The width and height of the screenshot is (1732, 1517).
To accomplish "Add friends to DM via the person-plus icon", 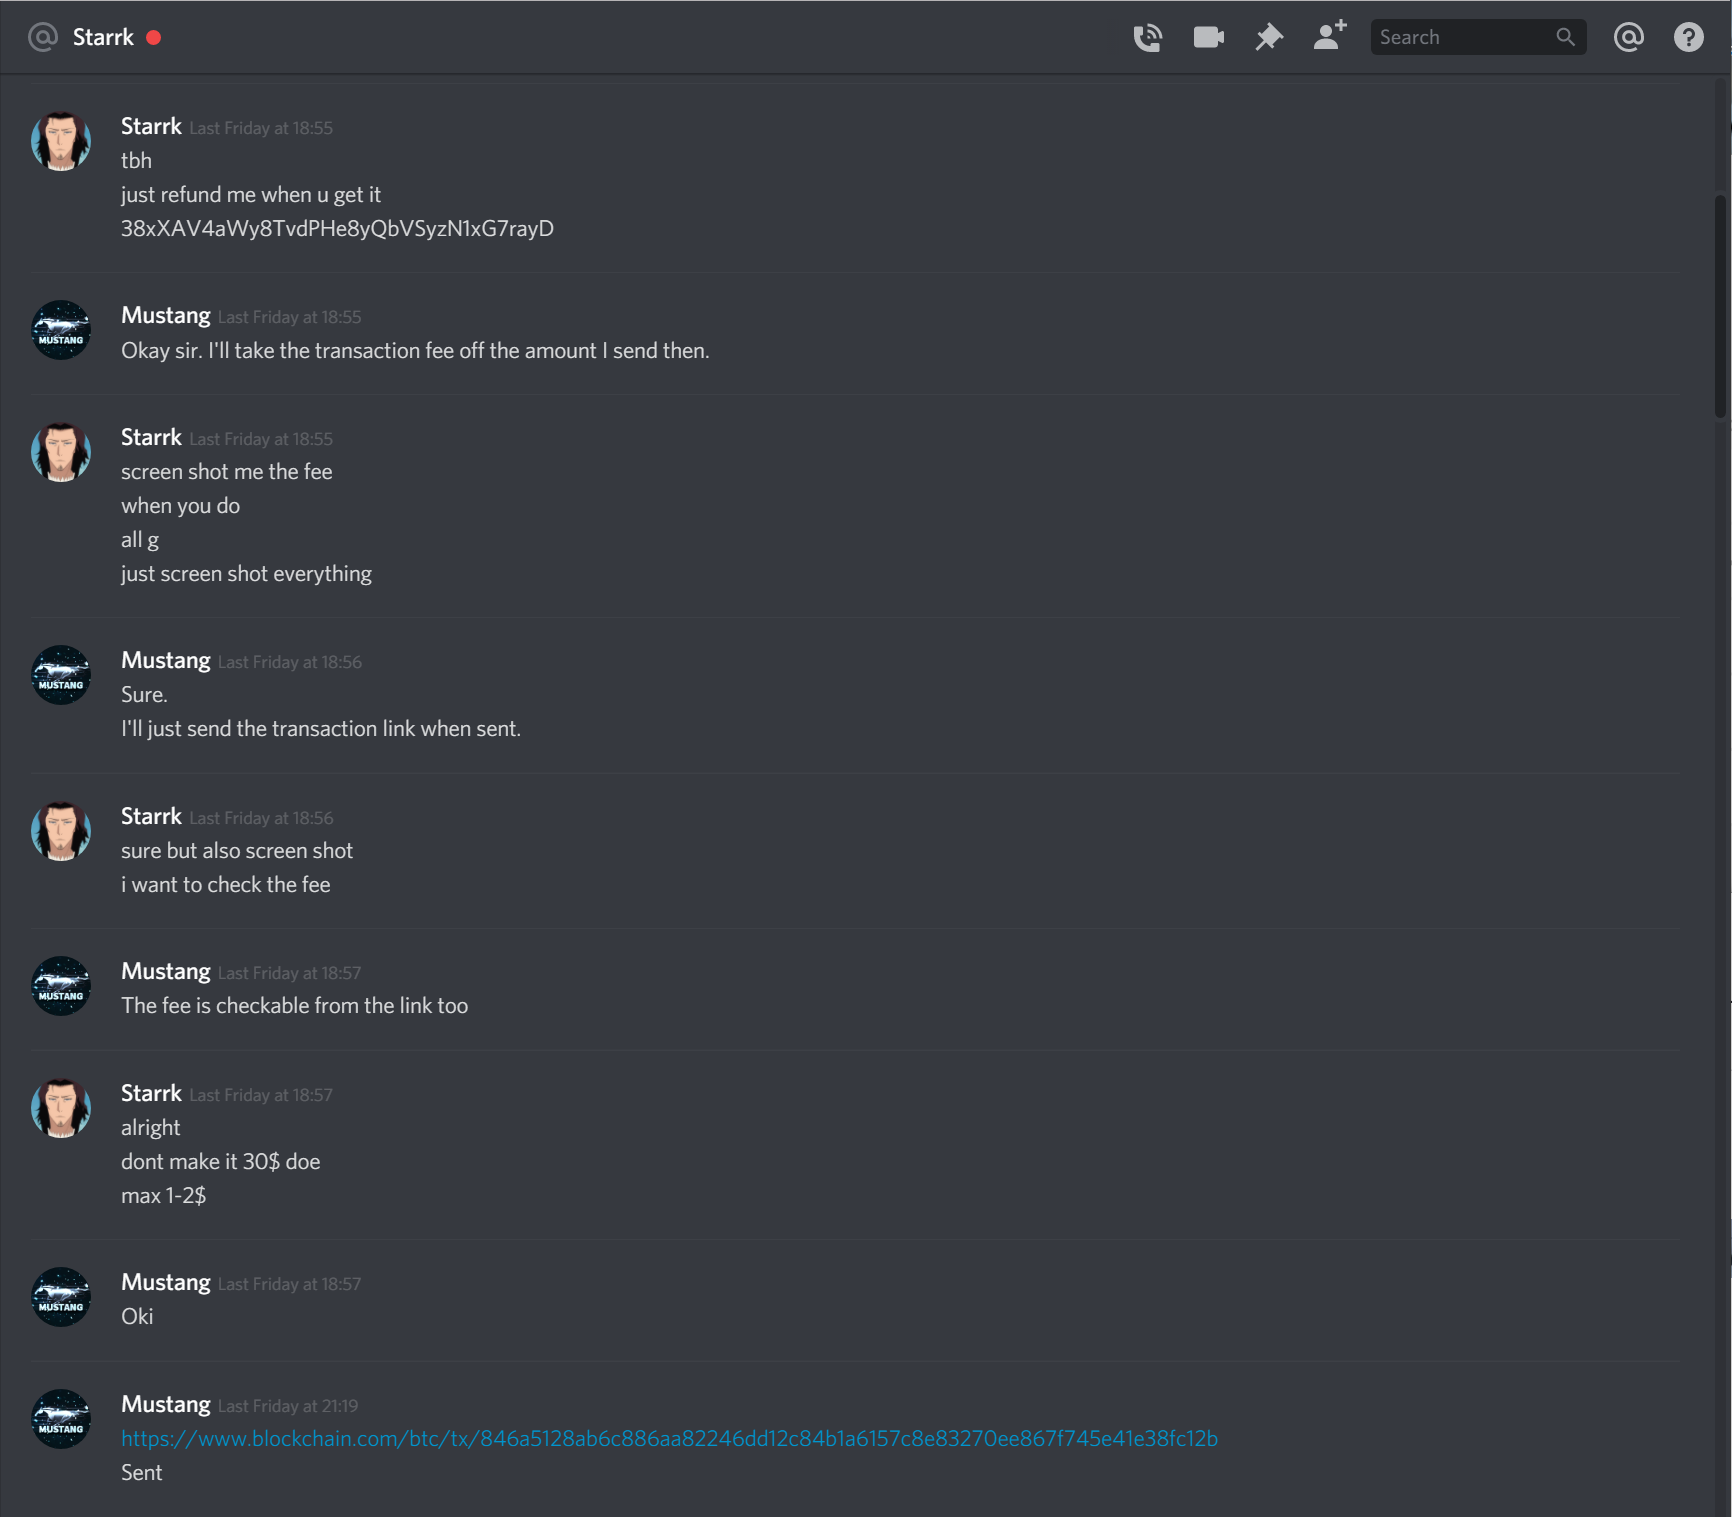I will [x=1330, y=36].
